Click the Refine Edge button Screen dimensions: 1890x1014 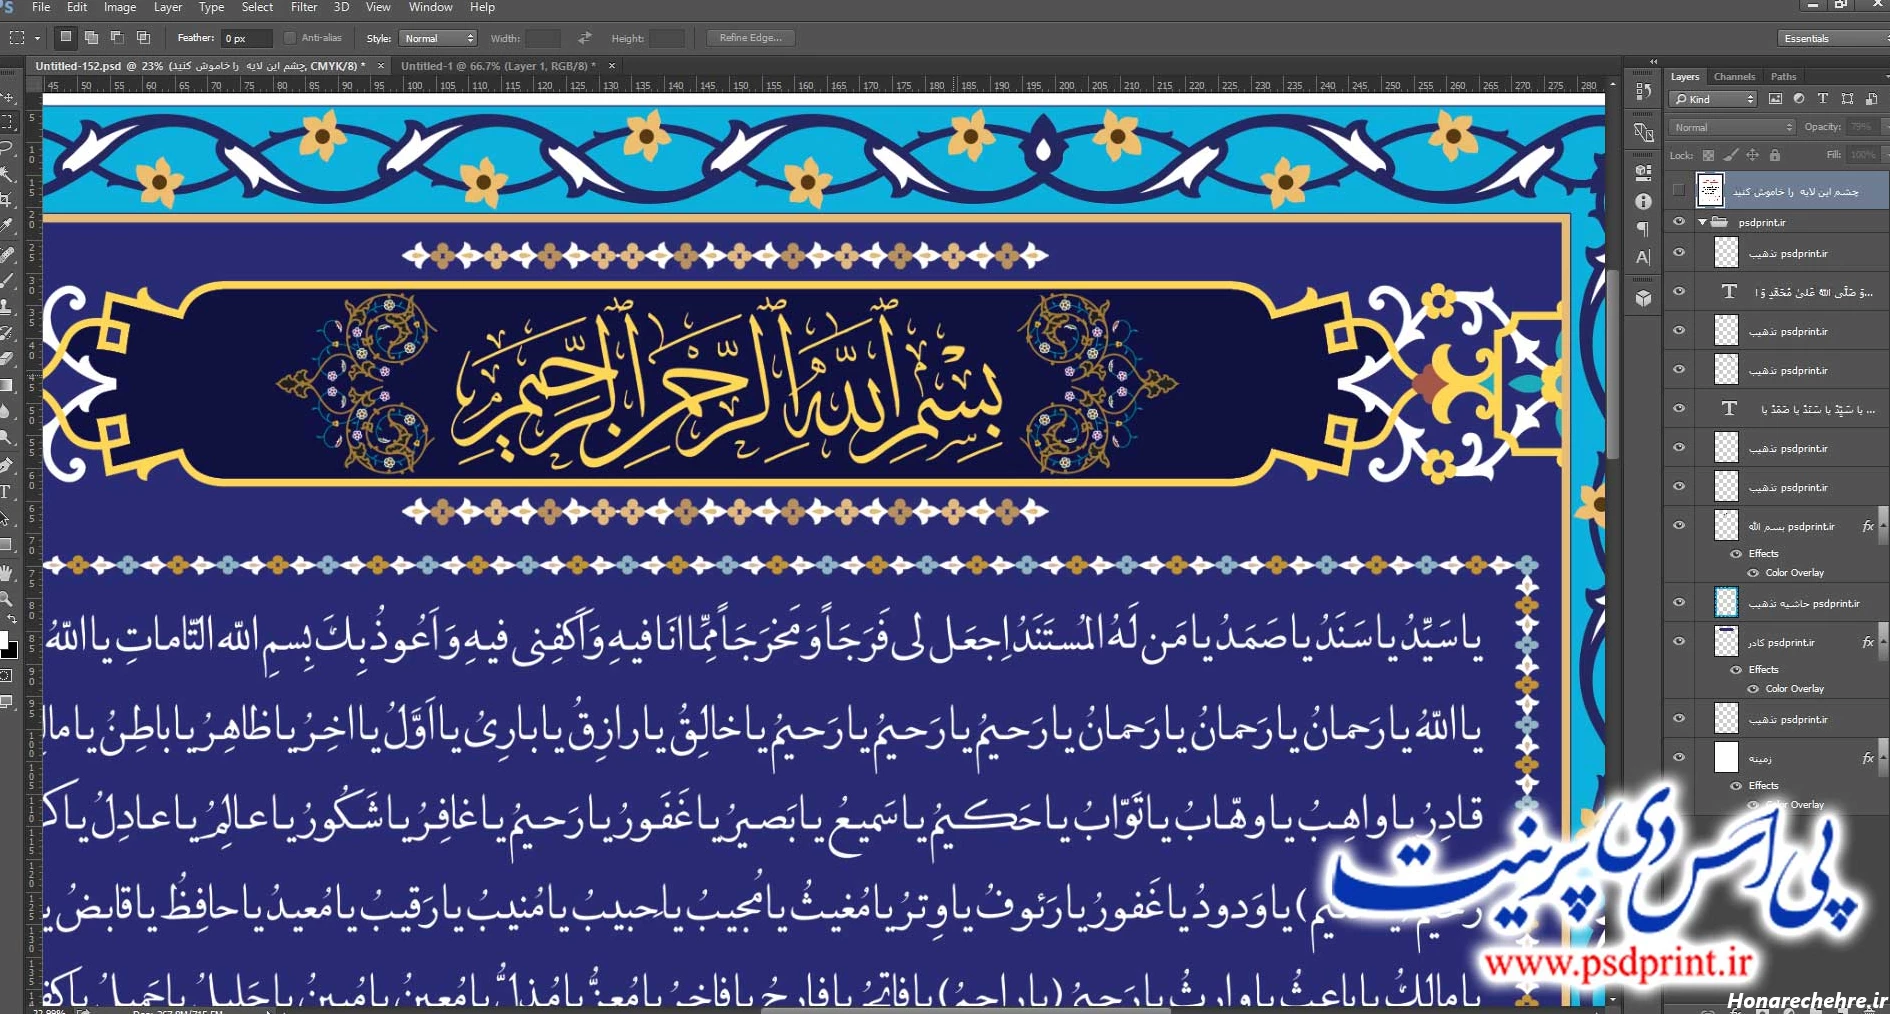[749, 37]
